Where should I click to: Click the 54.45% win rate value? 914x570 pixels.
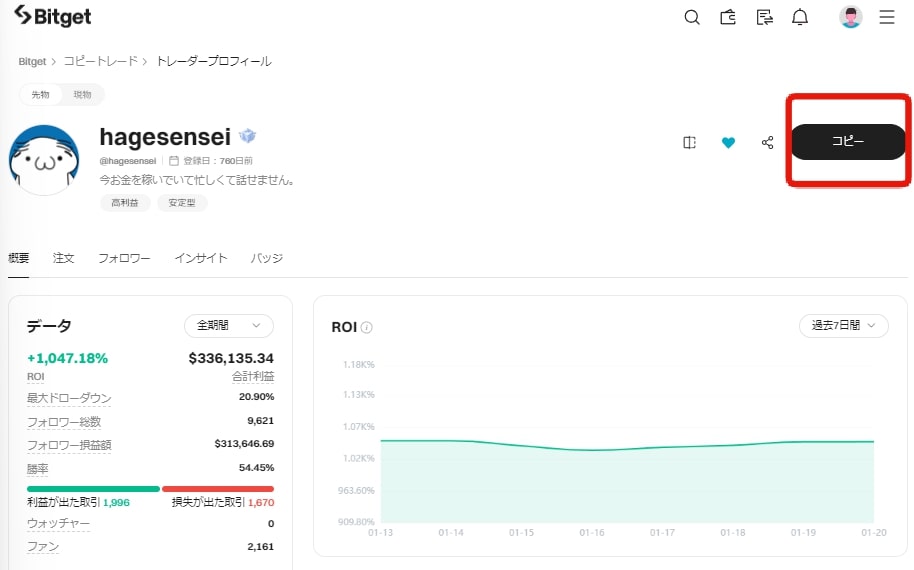point(256,468)
